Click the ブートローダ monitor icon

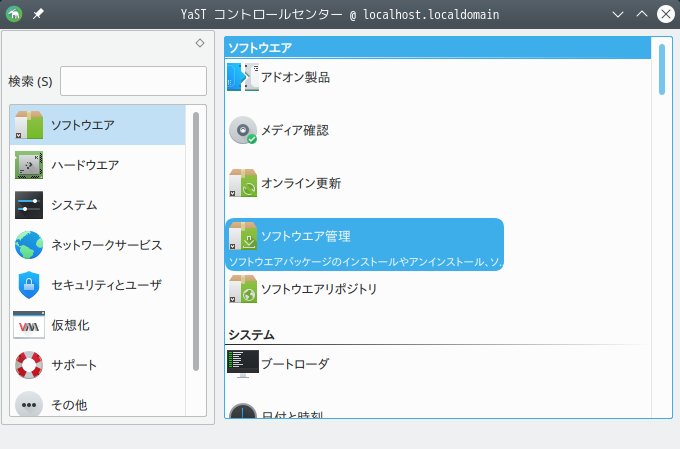(243, 364)
